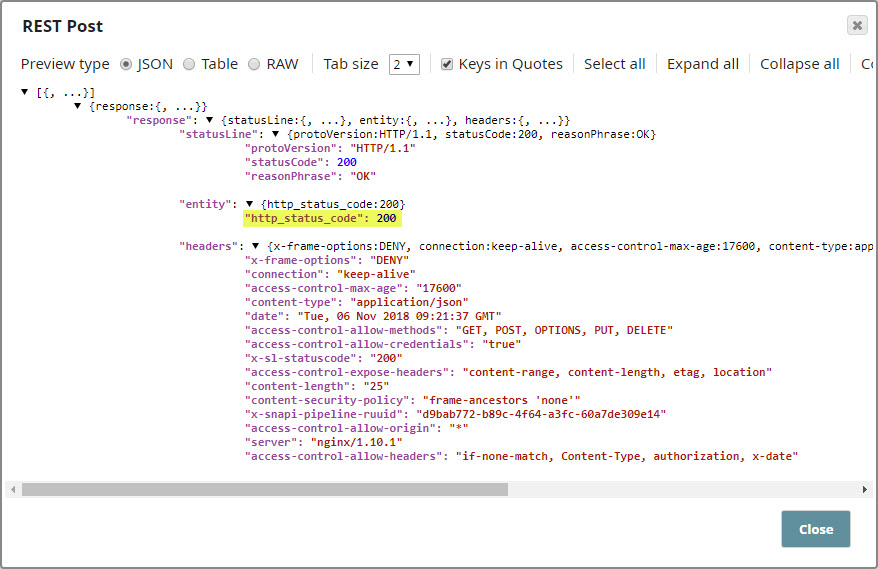Image resolution: width=878 pixels, height=569 pixels.
Task: Click the horizontal scrollbar thumb
Action: 265,489
